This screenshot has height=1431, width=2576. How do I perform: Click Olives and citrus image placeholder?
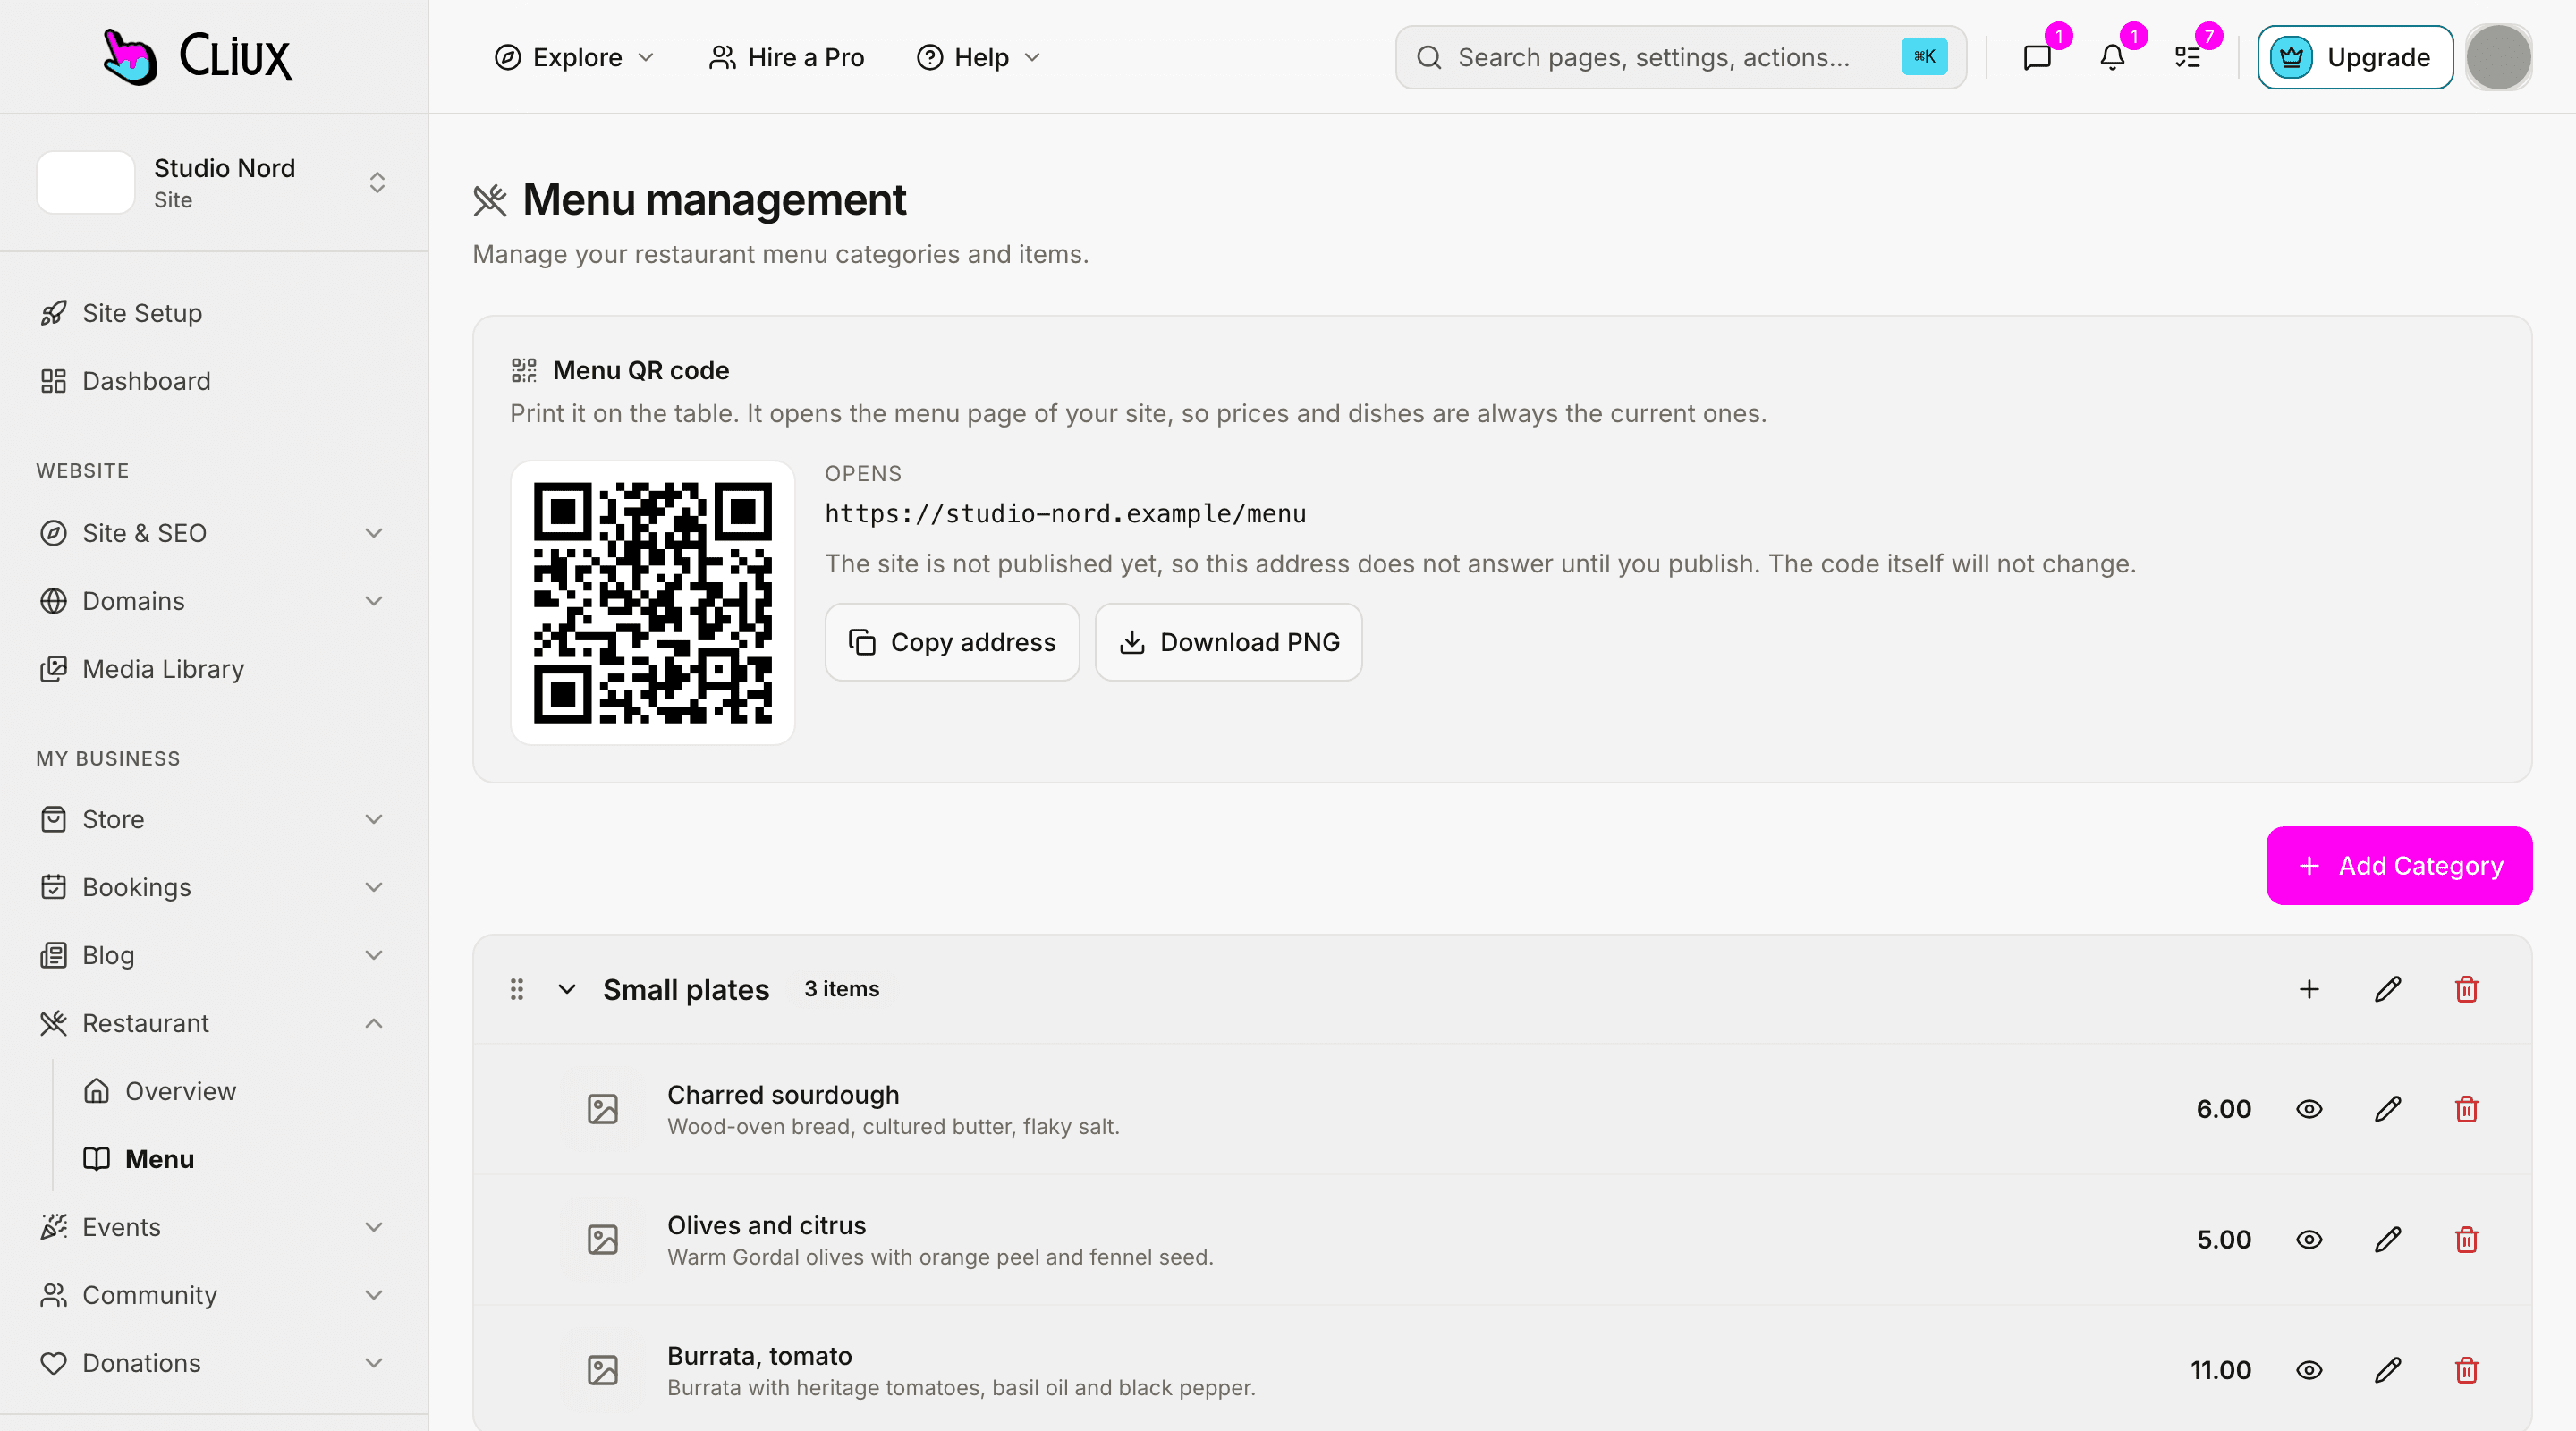tap(603, 1240)
